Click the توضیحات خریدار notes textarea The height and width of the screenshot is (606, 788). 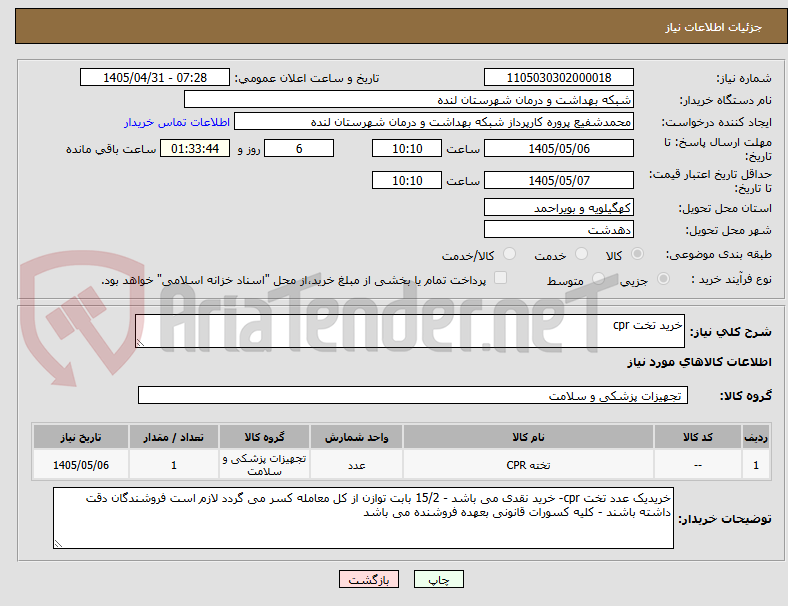coord(363,518)
